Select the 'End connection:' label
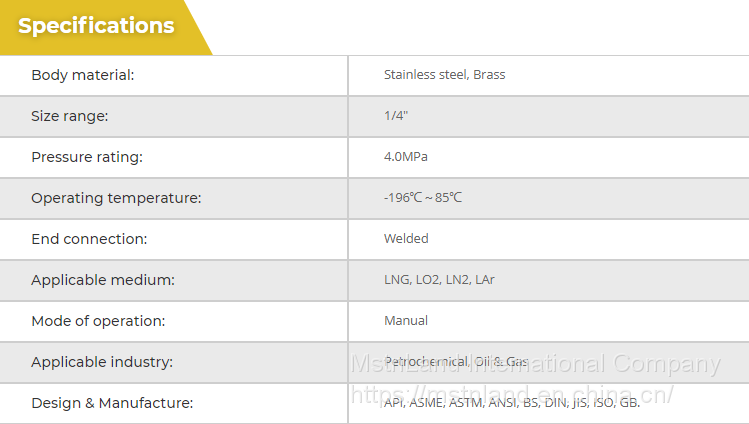Screen dimensions: 749x424 coord(89,239)
